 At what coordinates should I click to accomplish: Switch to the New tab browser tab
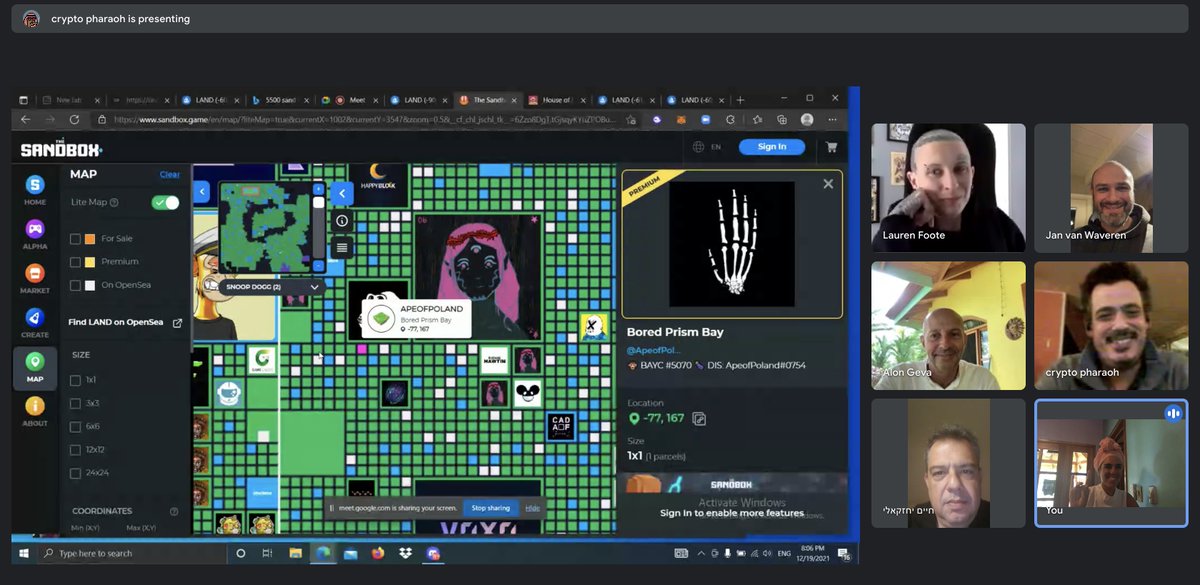click(x=70, y=100)
